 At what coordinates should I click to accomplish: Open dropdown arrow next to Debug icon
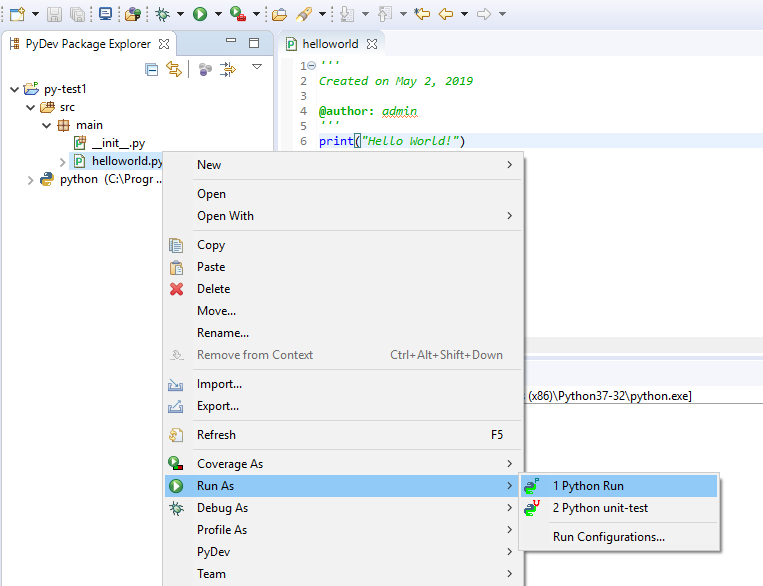click(x=180, y=14)
